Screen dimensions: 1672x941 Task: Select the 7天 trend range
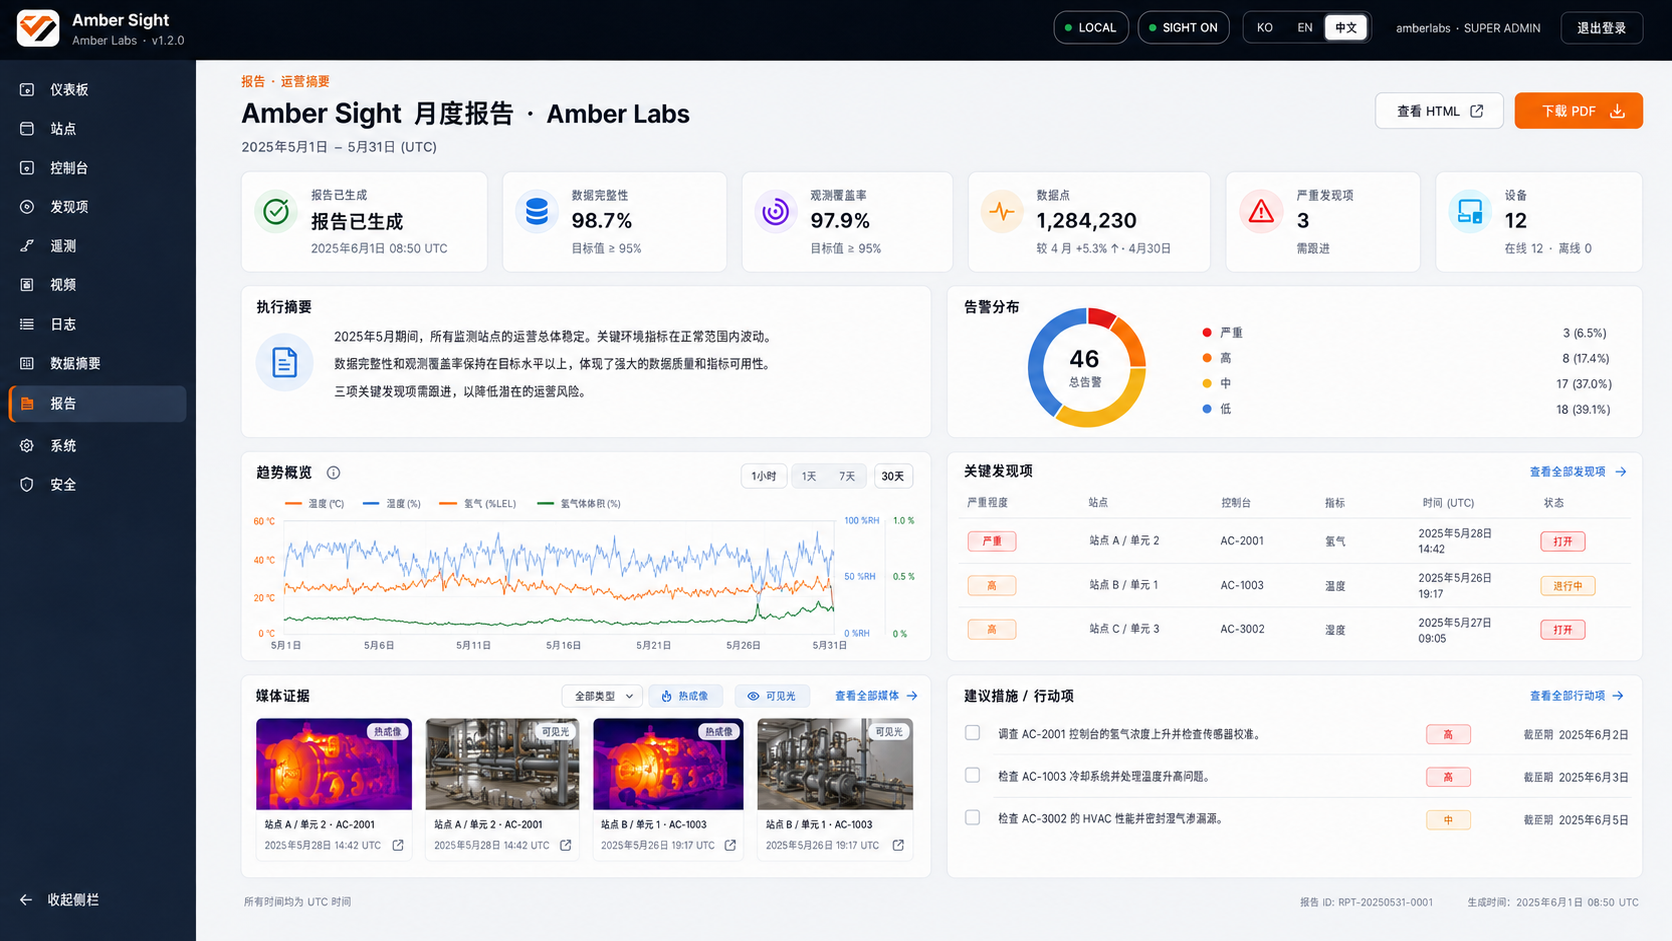tap(847, 476)
